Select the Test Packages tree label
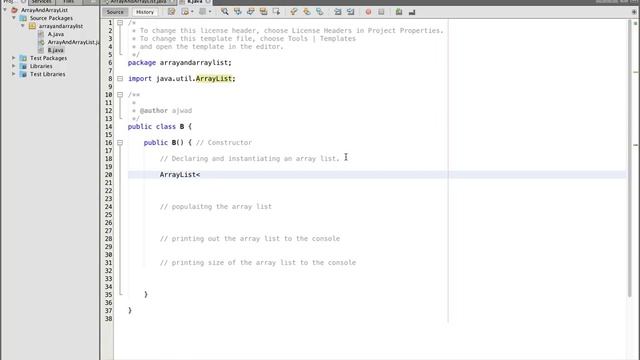Viewport: 640px width, 360px height. (x=48, y=58)
